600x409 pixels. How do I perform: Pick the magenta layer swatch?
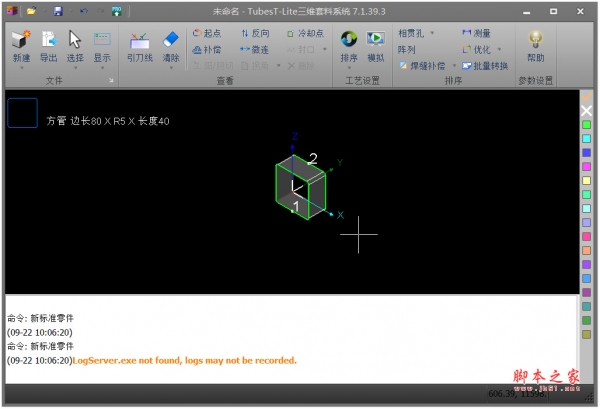click(586, 166)
